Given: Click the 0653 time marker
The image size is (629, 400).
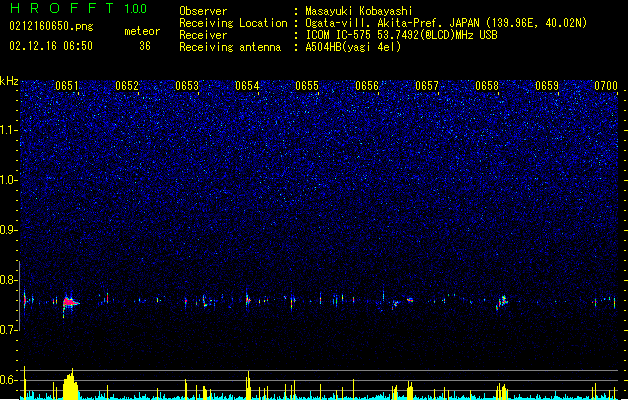Looking at the screenshot, I should pyautogui.click(x=187, y=86).
